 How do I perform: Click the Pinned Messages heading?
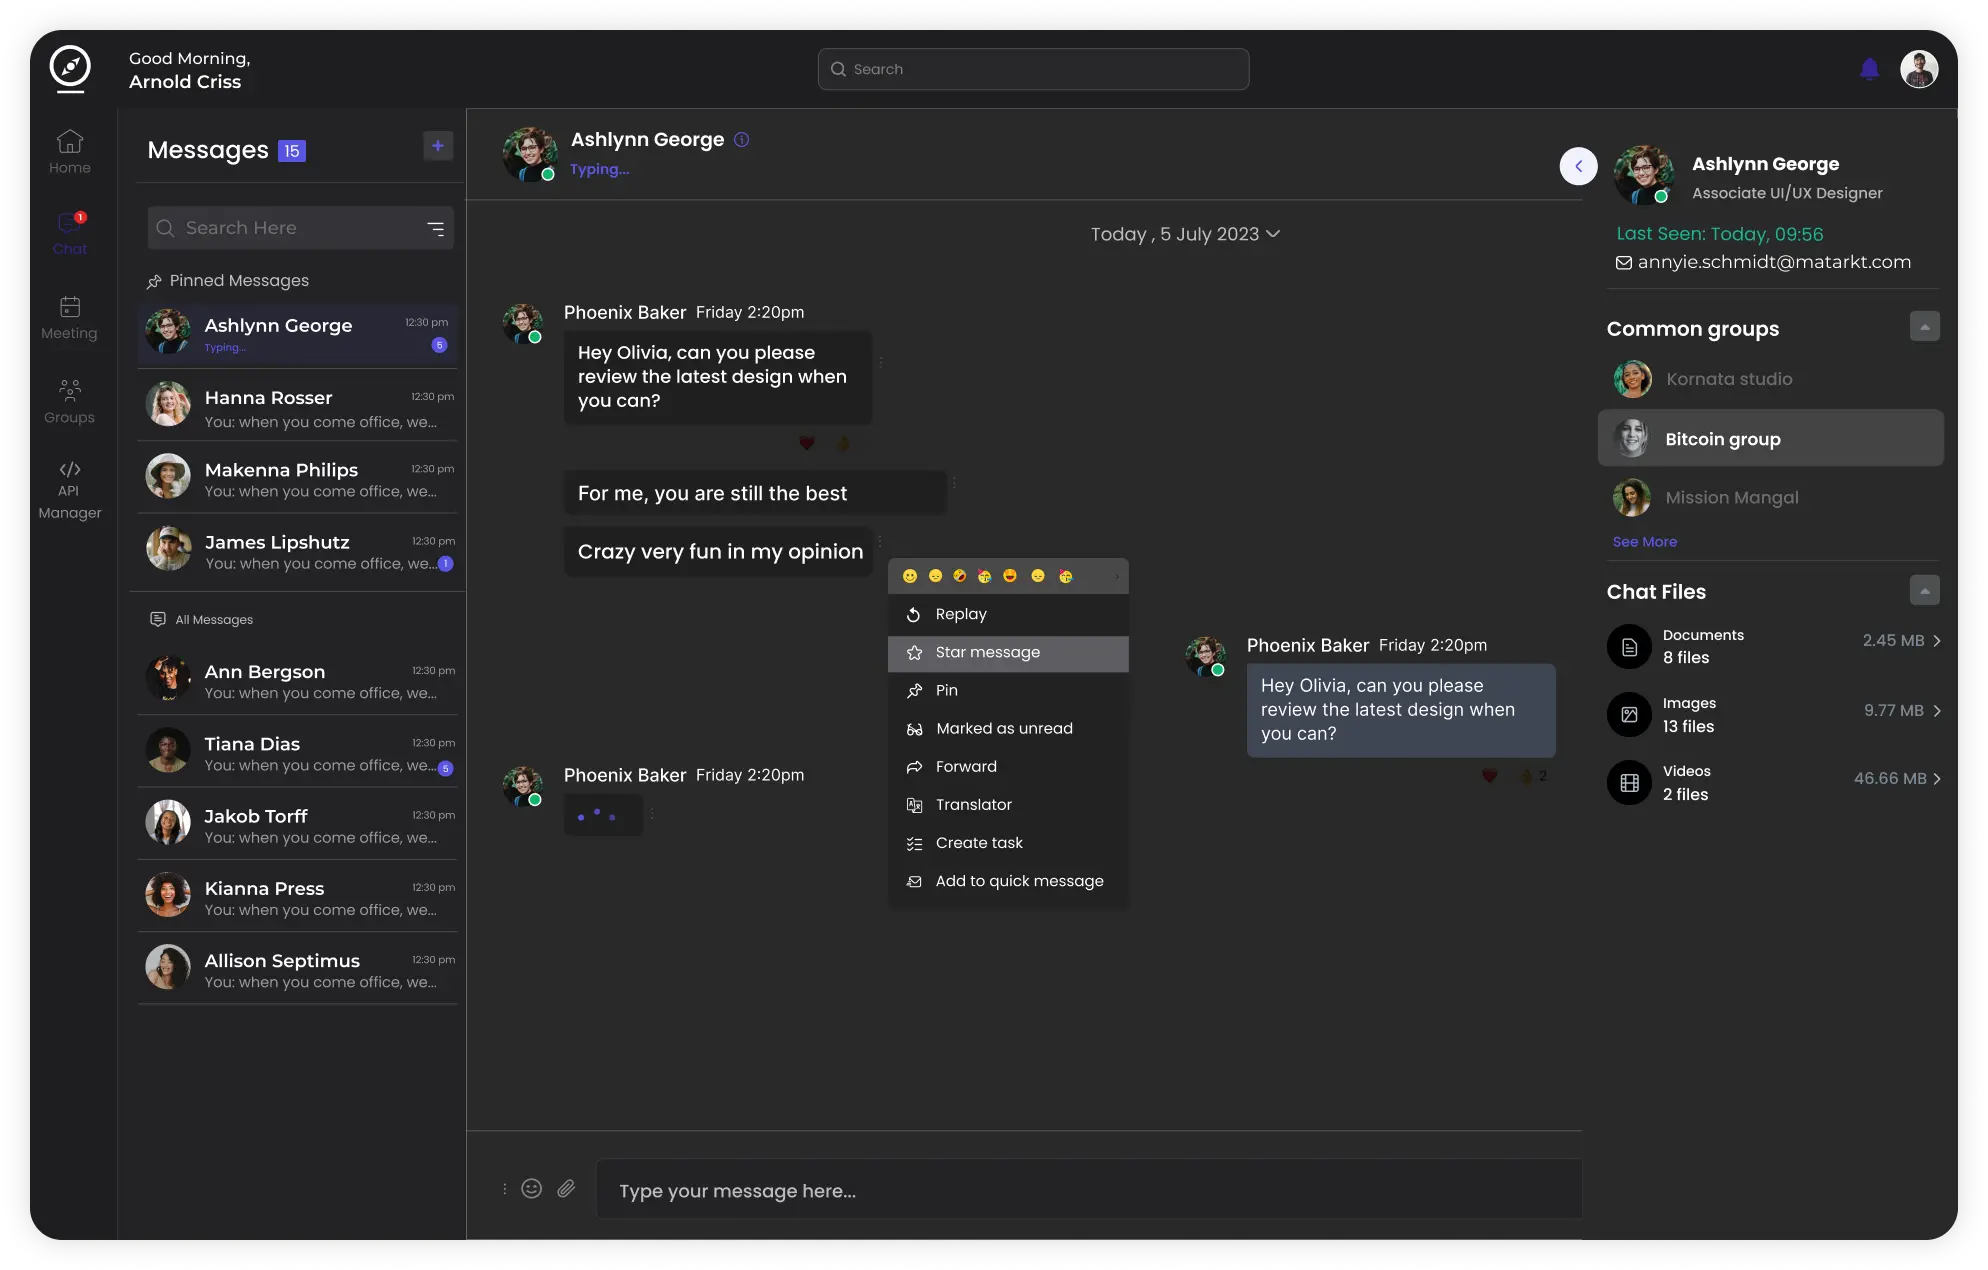pyautogui.click(x=228, y=281)
